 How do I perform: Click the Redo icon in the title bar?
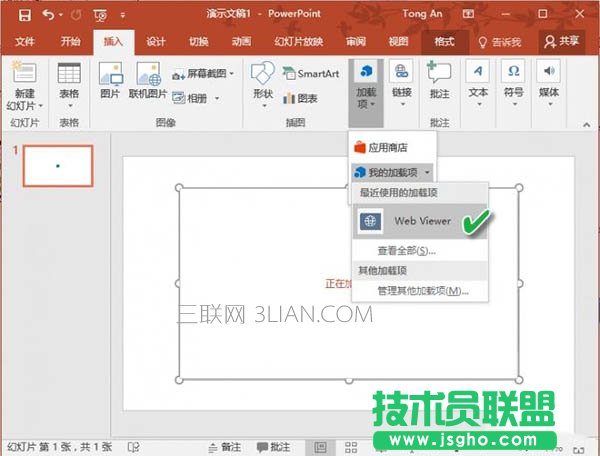pos(76,15)
